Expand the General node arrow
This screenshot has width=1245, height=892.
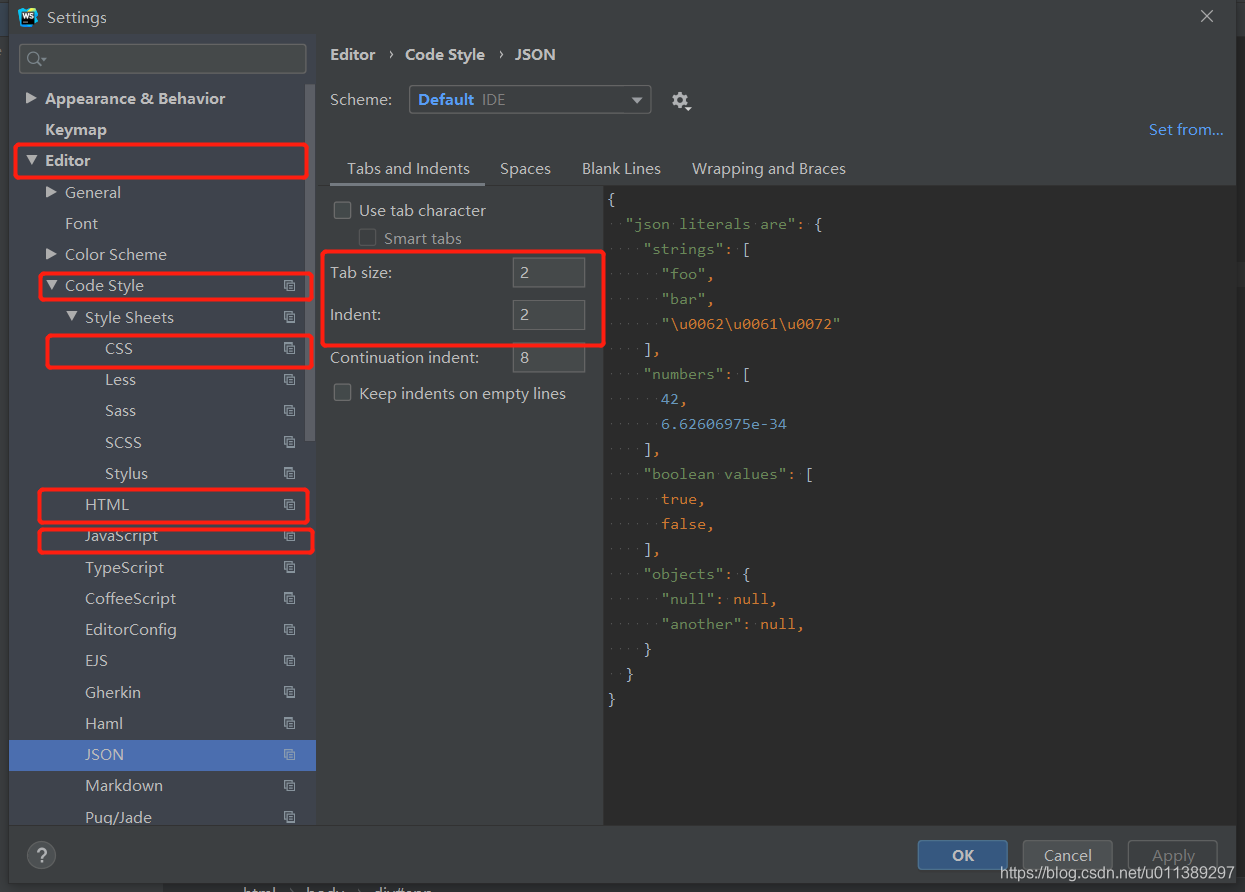(x=52, y=192)
